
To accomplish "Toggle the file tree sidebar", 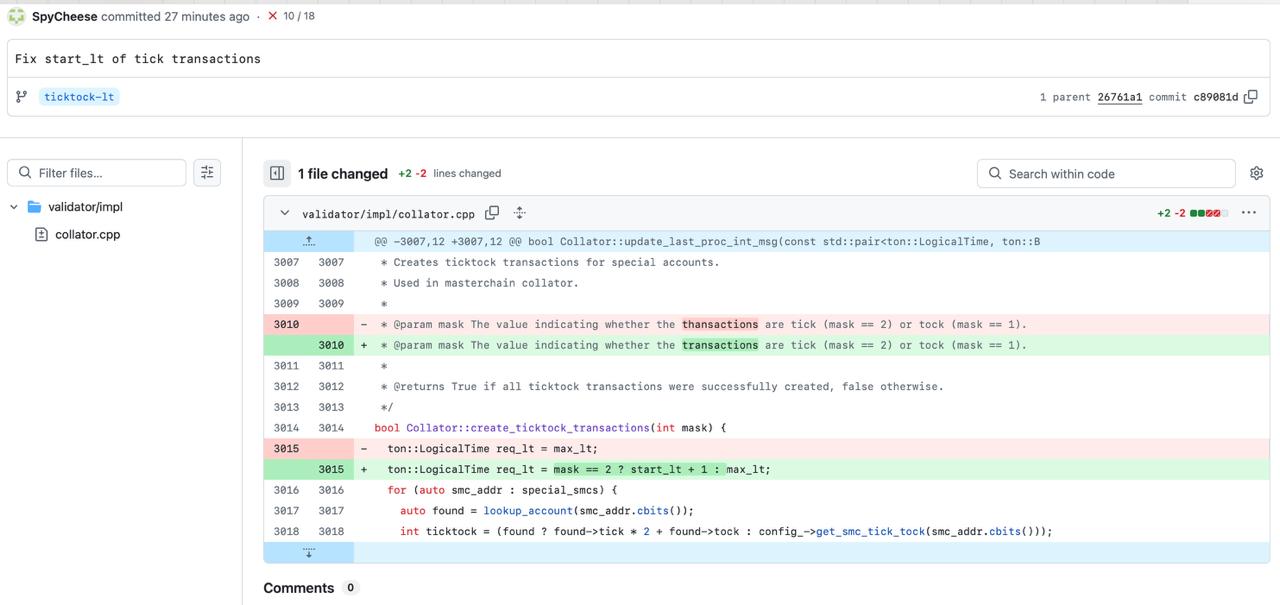I will (x=277, y=173).
